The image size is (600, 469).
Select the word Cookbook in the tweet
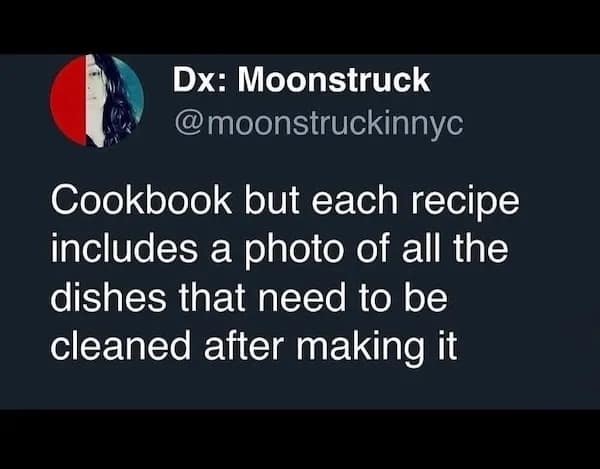(141, 200)
